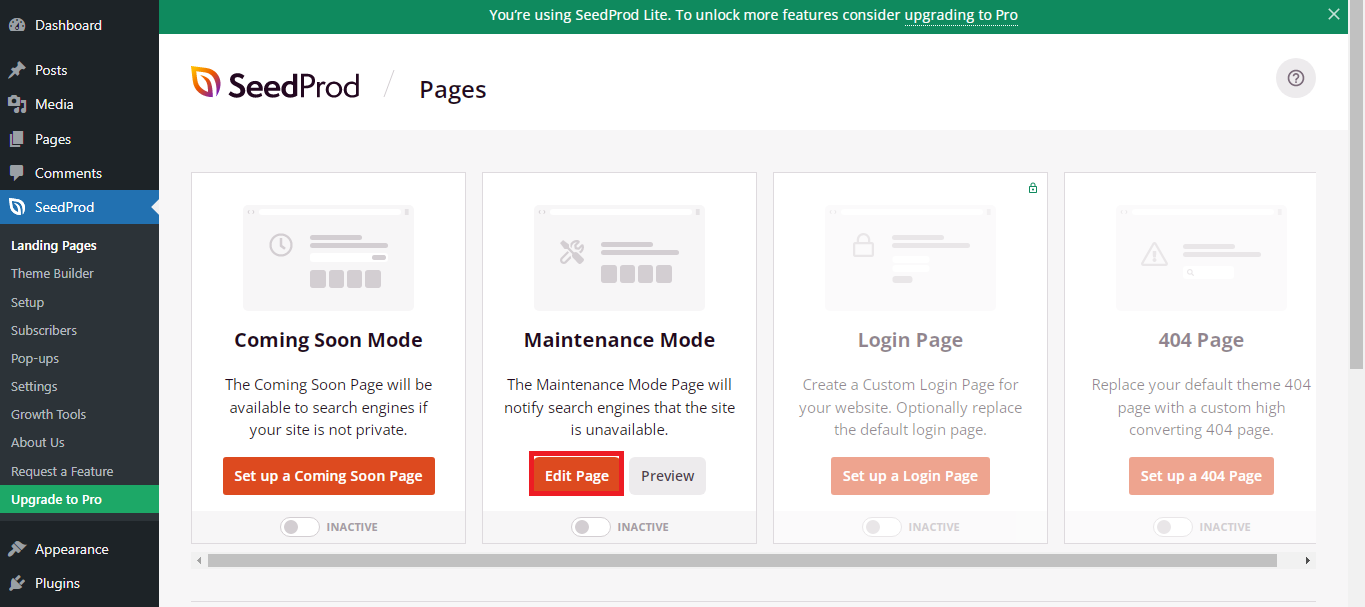
Task: Click the left arrow of horizontal scrollbar
Action: (x=199, y=561)
